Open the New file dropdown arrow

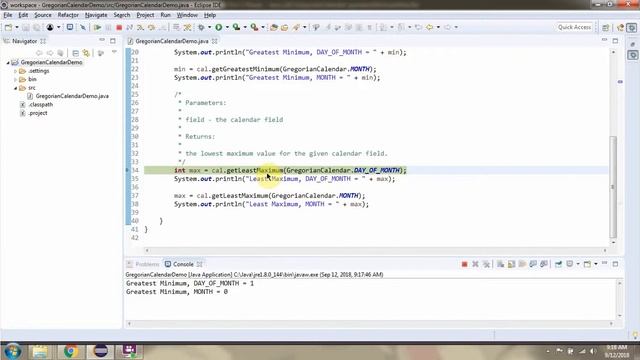pos(17,27)
